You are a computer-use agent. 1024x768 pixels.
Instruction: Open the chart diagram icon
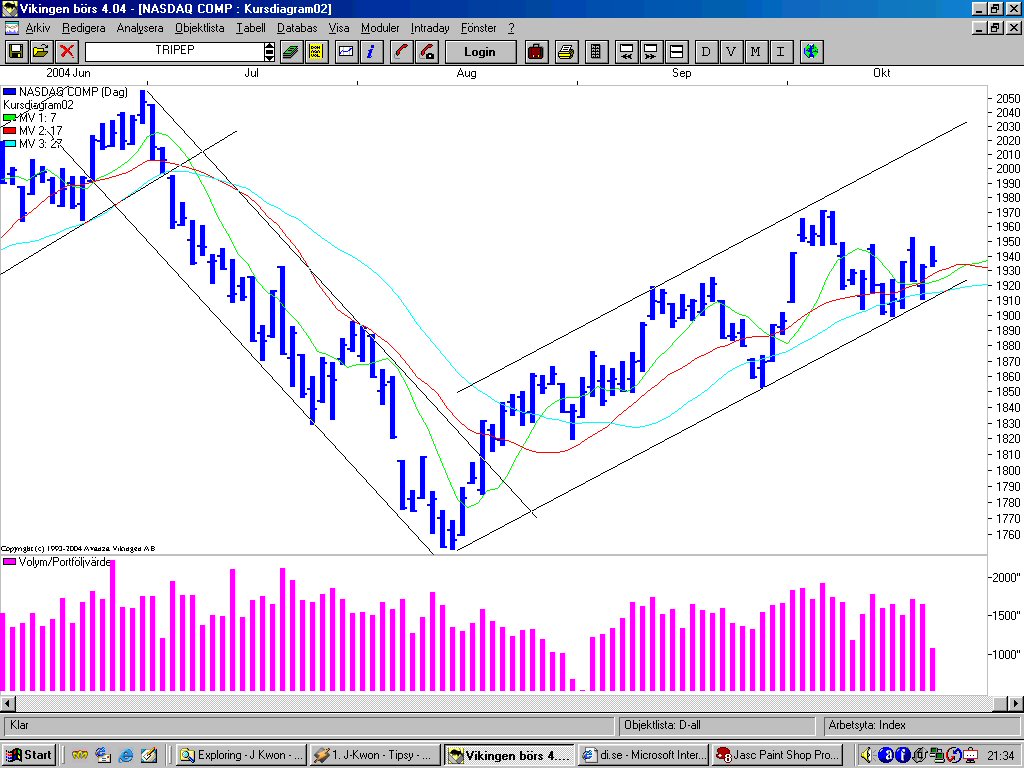coord(346,52)
